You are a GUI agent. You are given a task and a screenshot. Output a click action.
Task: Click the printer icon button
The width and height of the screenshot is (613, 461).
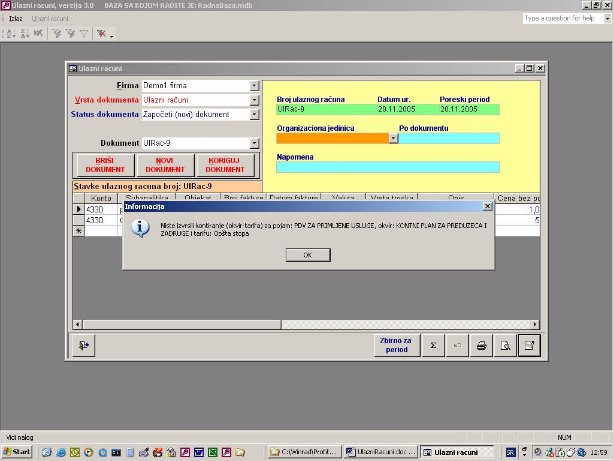(x=482, y=346)
